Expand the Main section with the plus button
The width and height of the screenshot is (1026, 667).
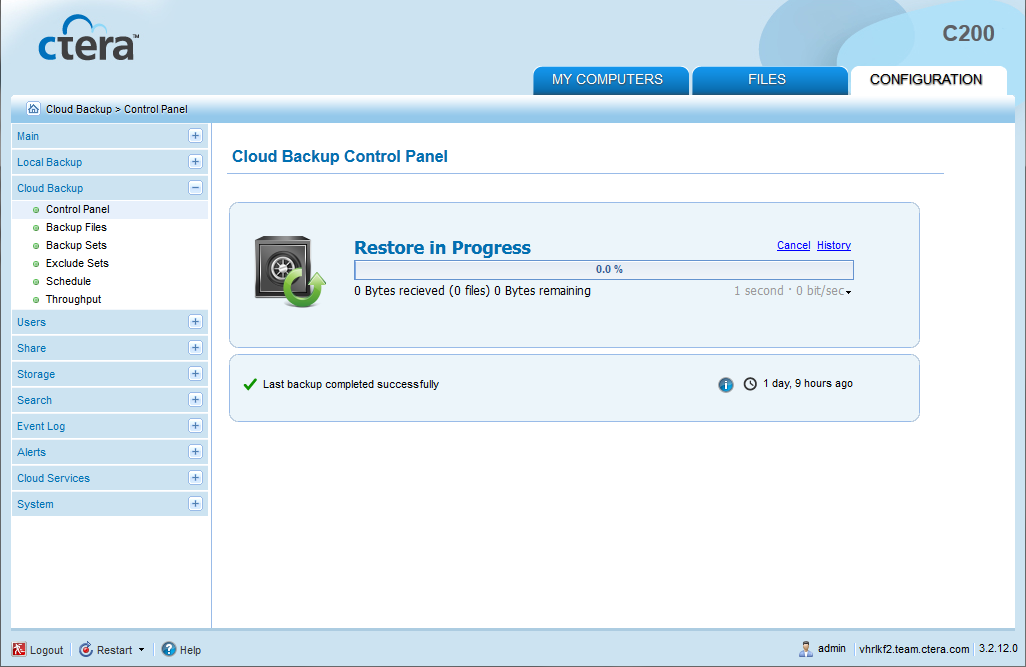[x=195, y=135]
